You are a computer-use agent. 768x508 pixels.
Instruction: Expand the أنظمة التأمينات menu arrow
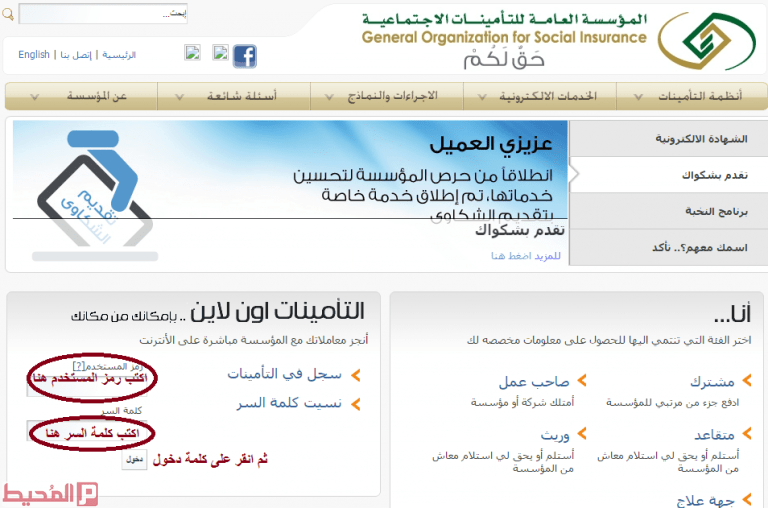coord(638,97)
